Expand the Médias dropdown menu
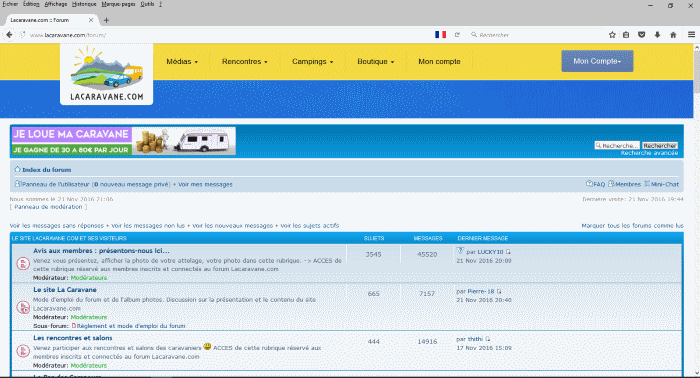Image resolution: width=700 pixels, height=378 pixels. [182, 62]
